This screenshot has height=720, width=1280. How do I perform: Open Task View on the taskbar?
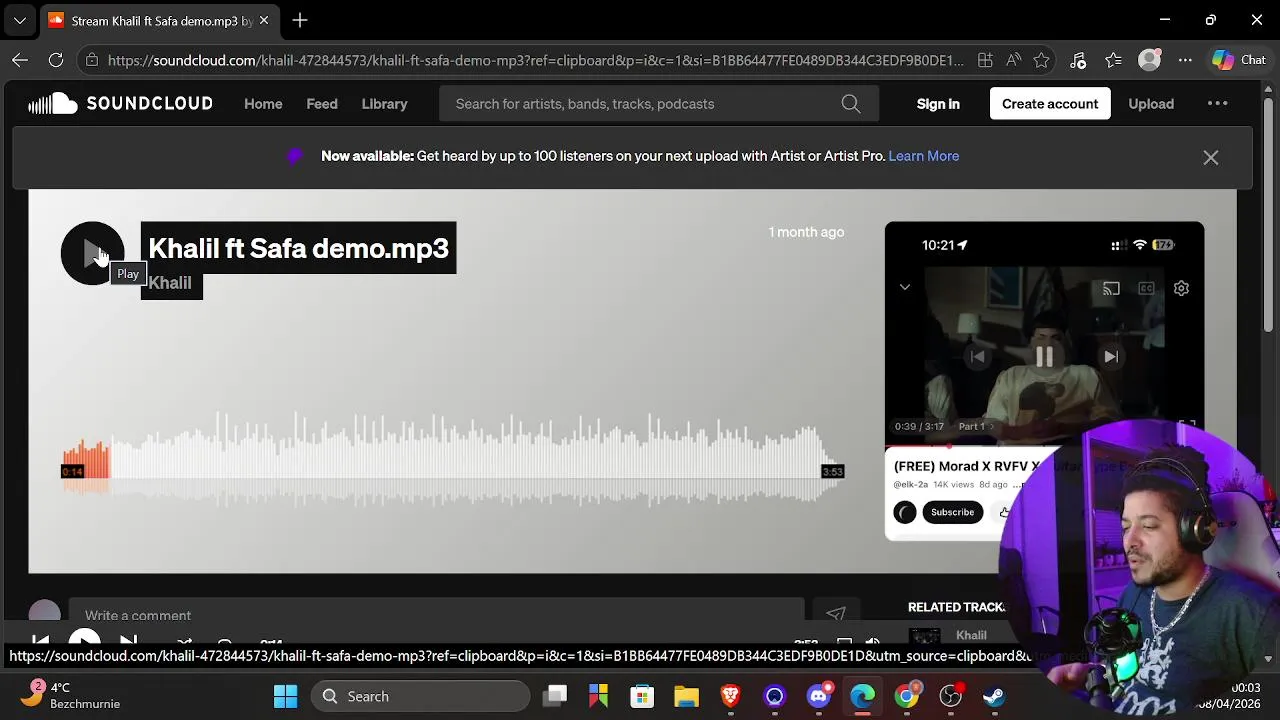556,696
